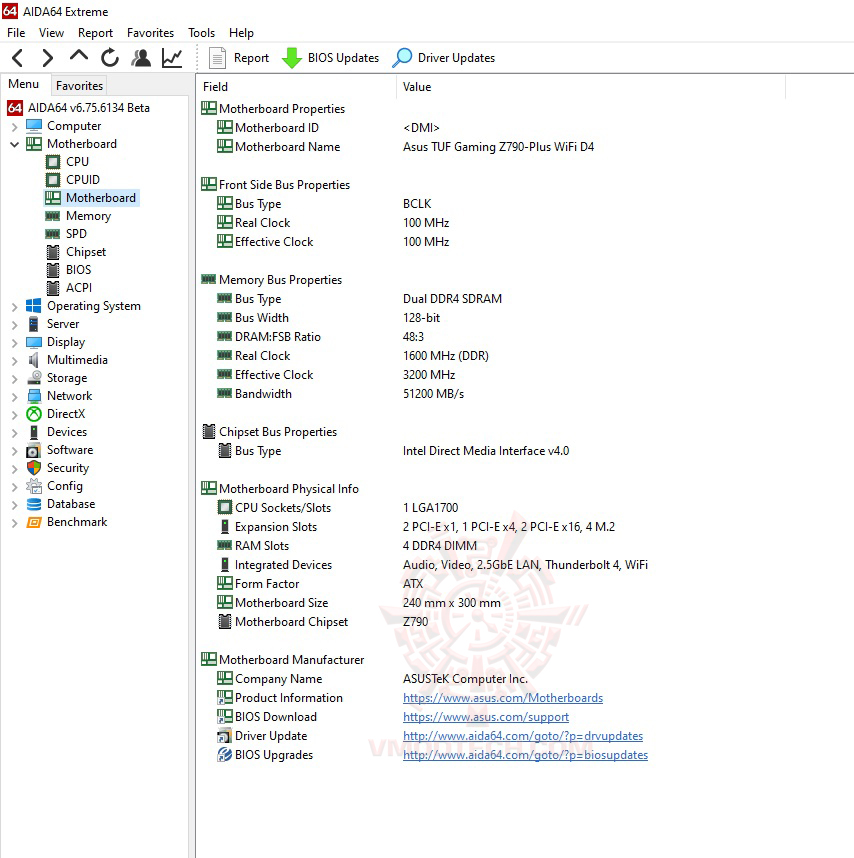The image size is (854, 858).
Task: Open the biosupdates BIOS upgrades link
Action: [x=525, y=755]
